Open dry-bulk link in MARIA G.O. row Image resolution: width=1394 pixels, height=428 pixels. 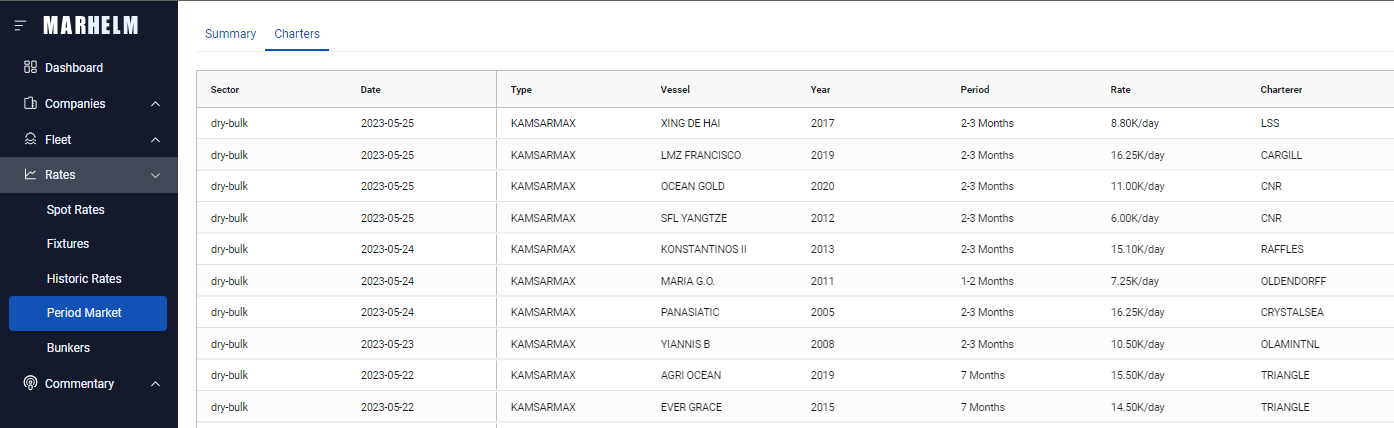[229, 281]
